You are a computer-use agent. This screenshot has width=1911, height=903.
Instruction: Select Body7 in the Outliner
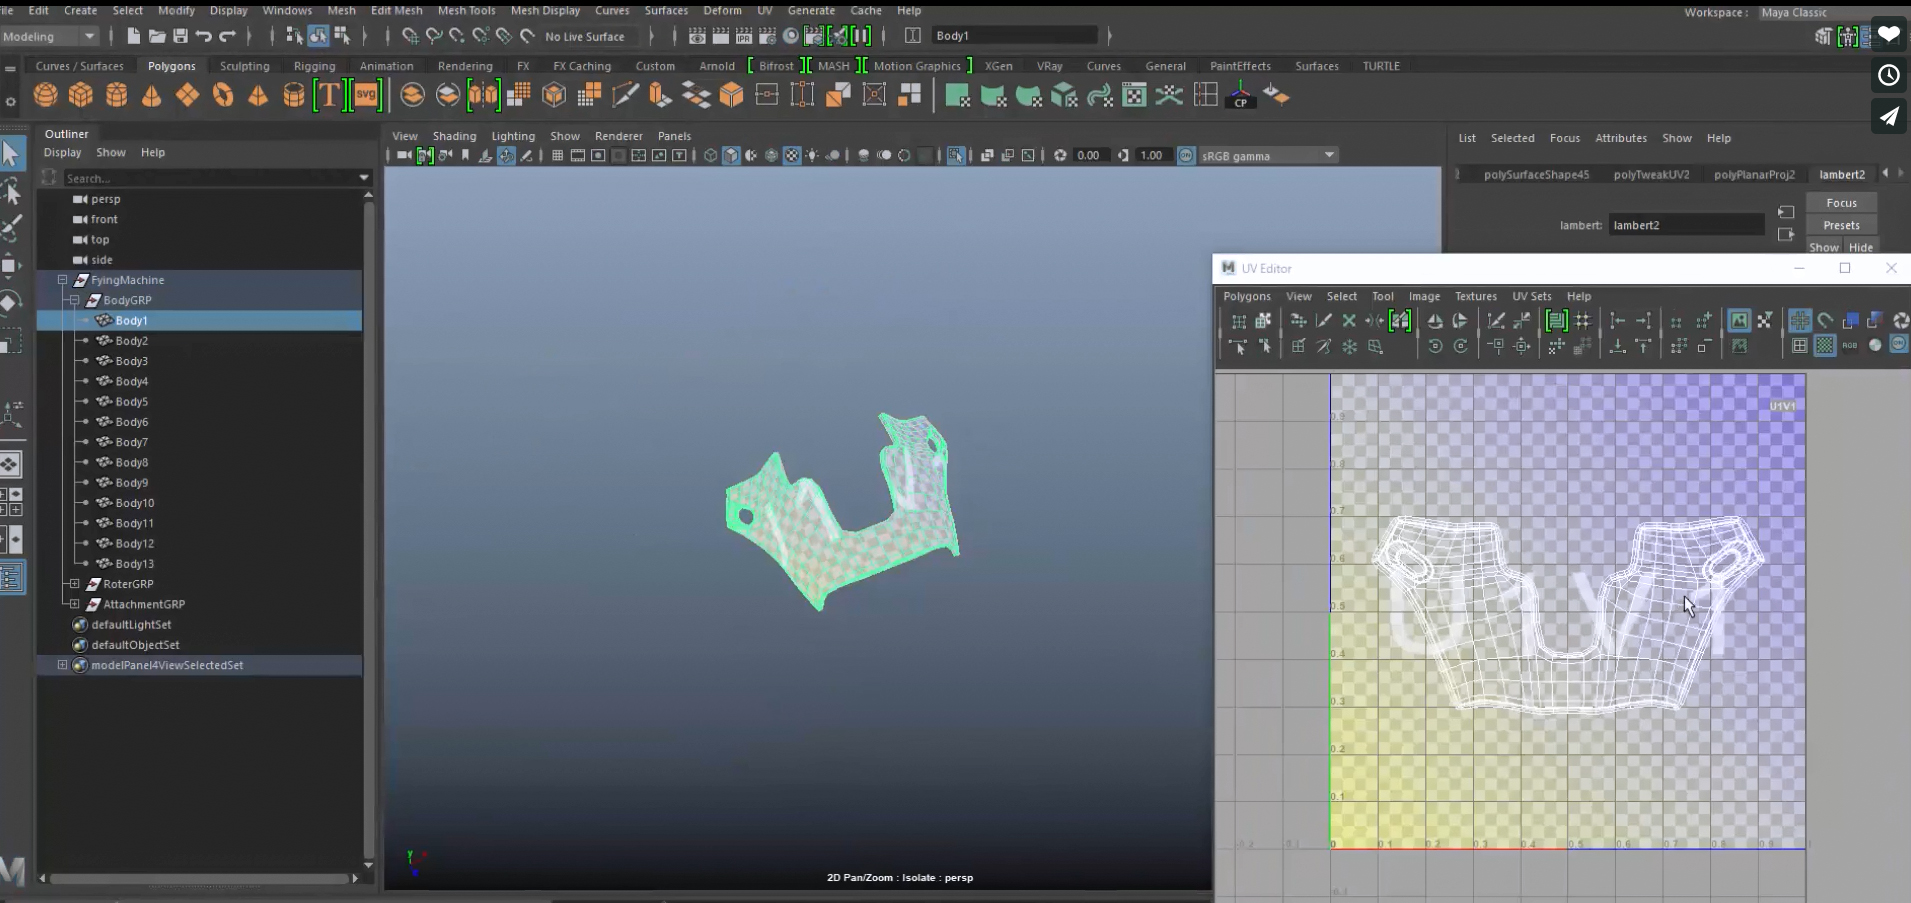(x=131, y=442)
